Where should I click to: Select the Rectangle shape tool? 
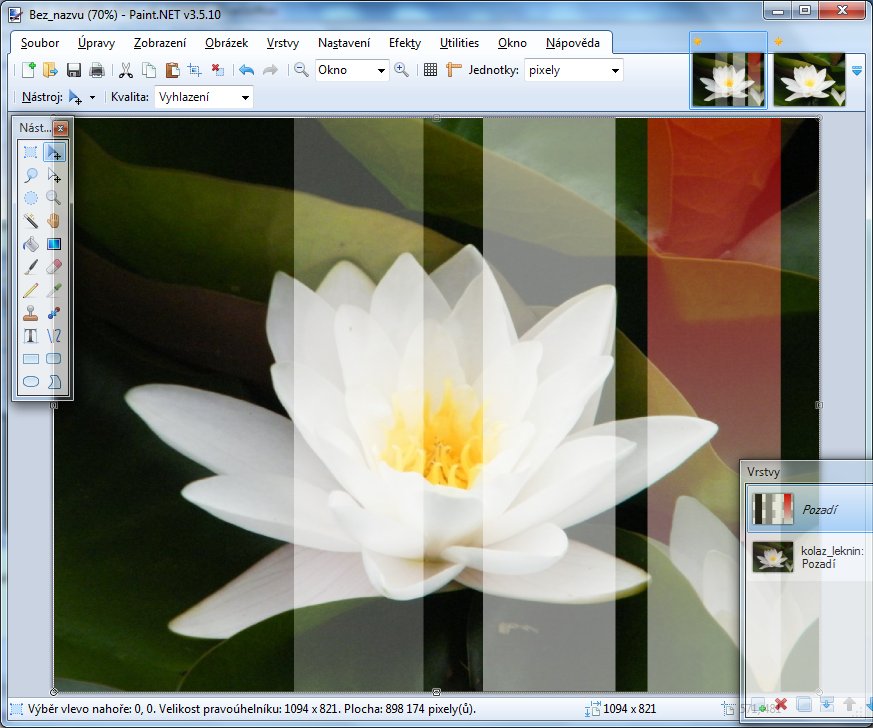point(31,359)
